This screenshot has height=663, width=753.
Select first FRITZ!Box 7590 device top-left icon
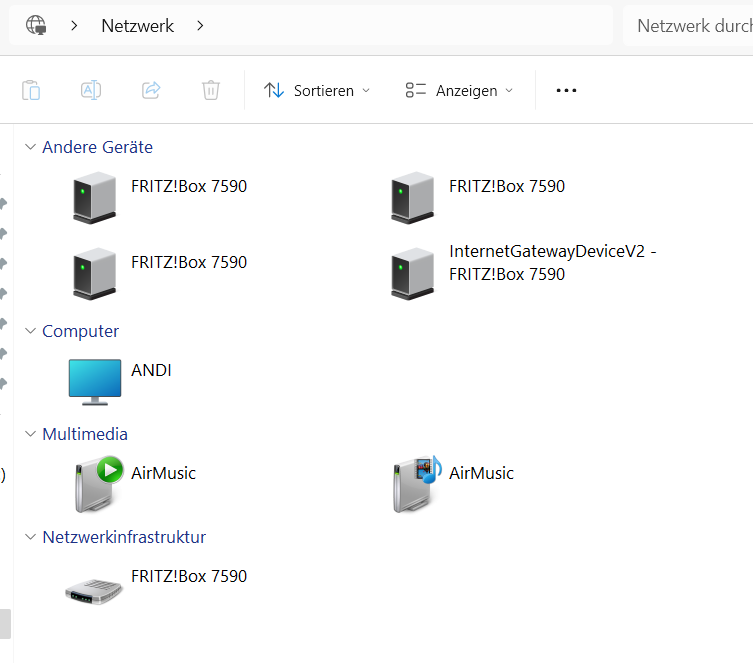click(x=95, y=197)
